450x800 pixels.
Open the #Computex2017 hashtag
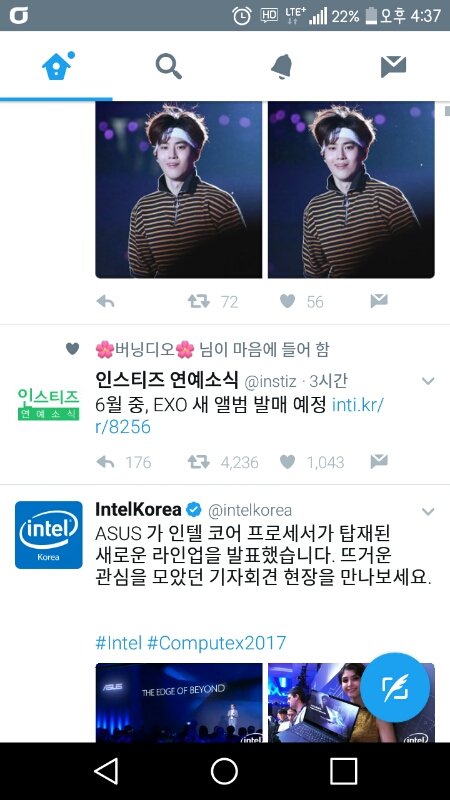tap(216, 643)
